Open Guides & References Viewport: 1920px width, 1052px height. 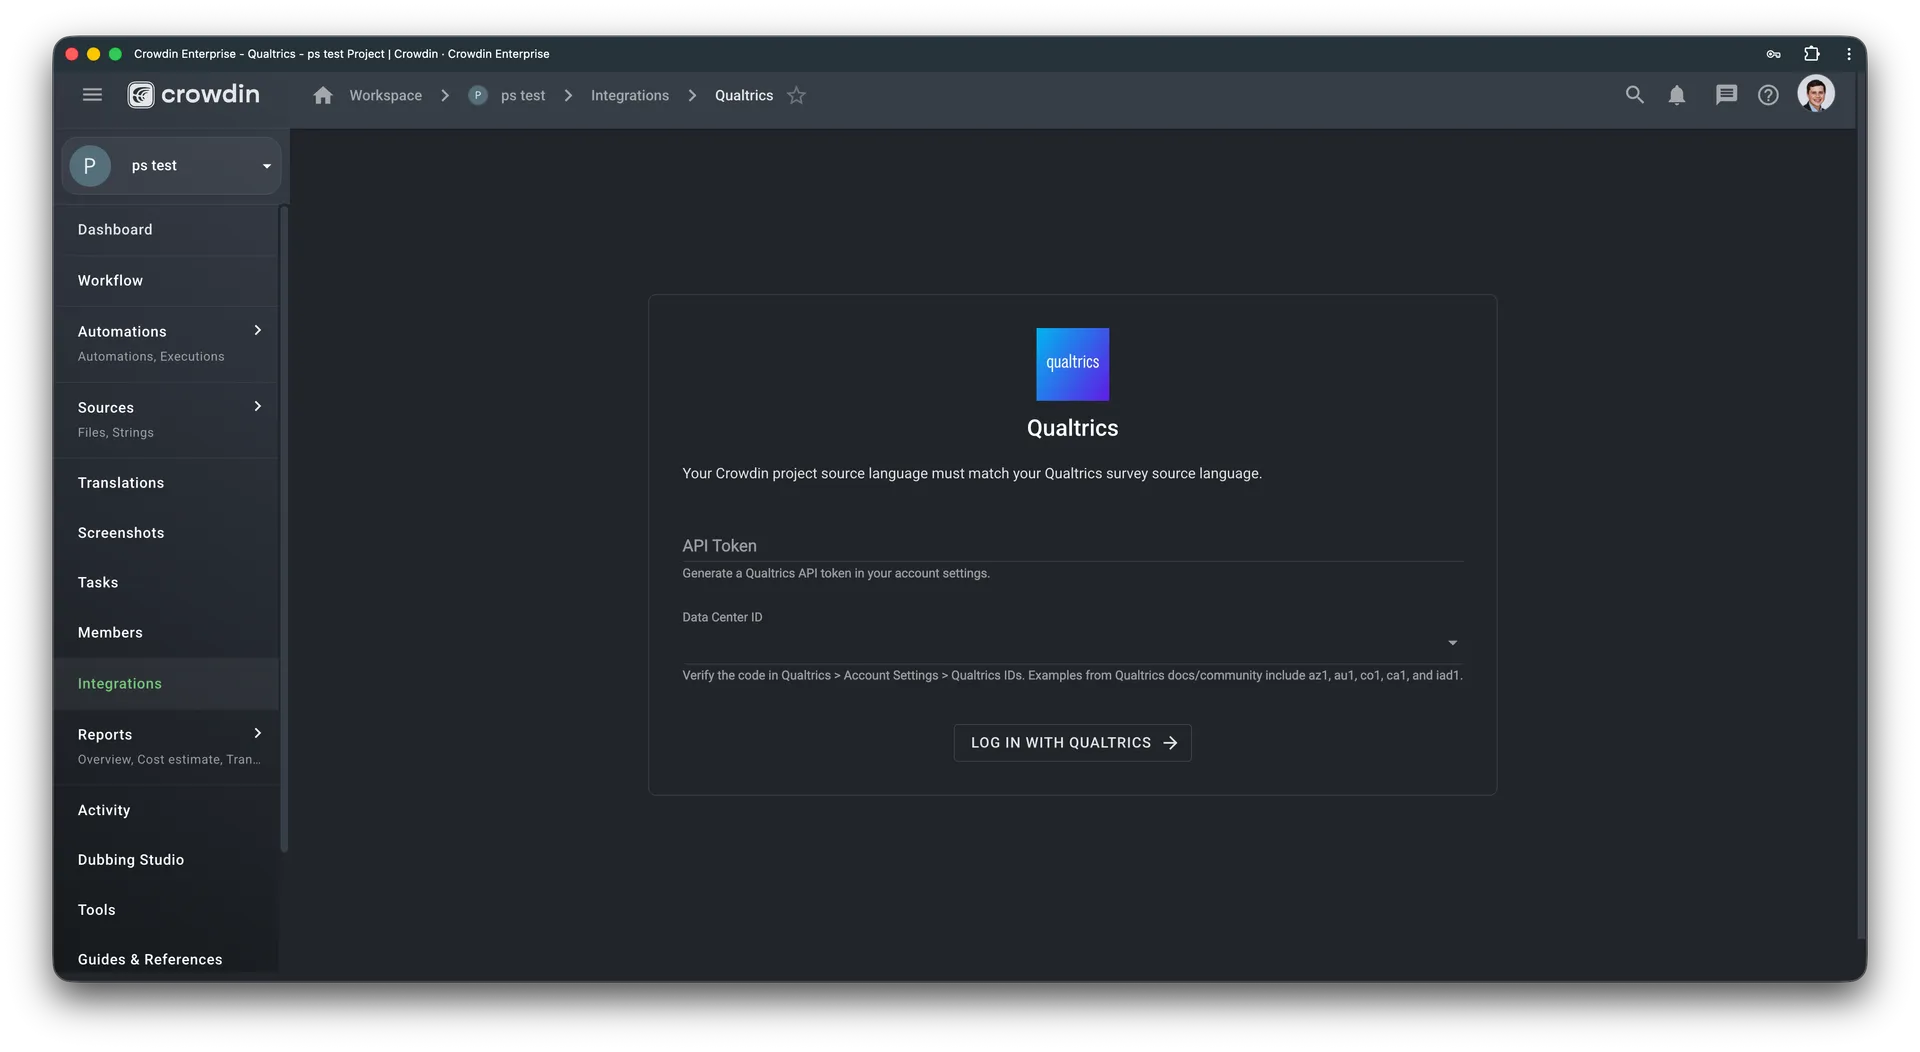pos(150,959)
